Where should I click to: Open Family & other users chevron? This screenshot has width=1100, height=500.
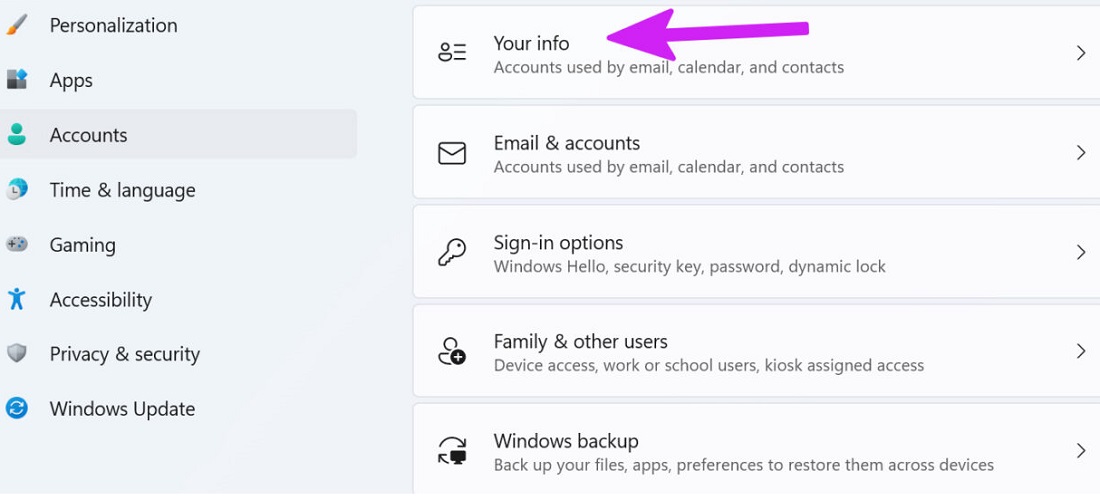(1080, 351)
